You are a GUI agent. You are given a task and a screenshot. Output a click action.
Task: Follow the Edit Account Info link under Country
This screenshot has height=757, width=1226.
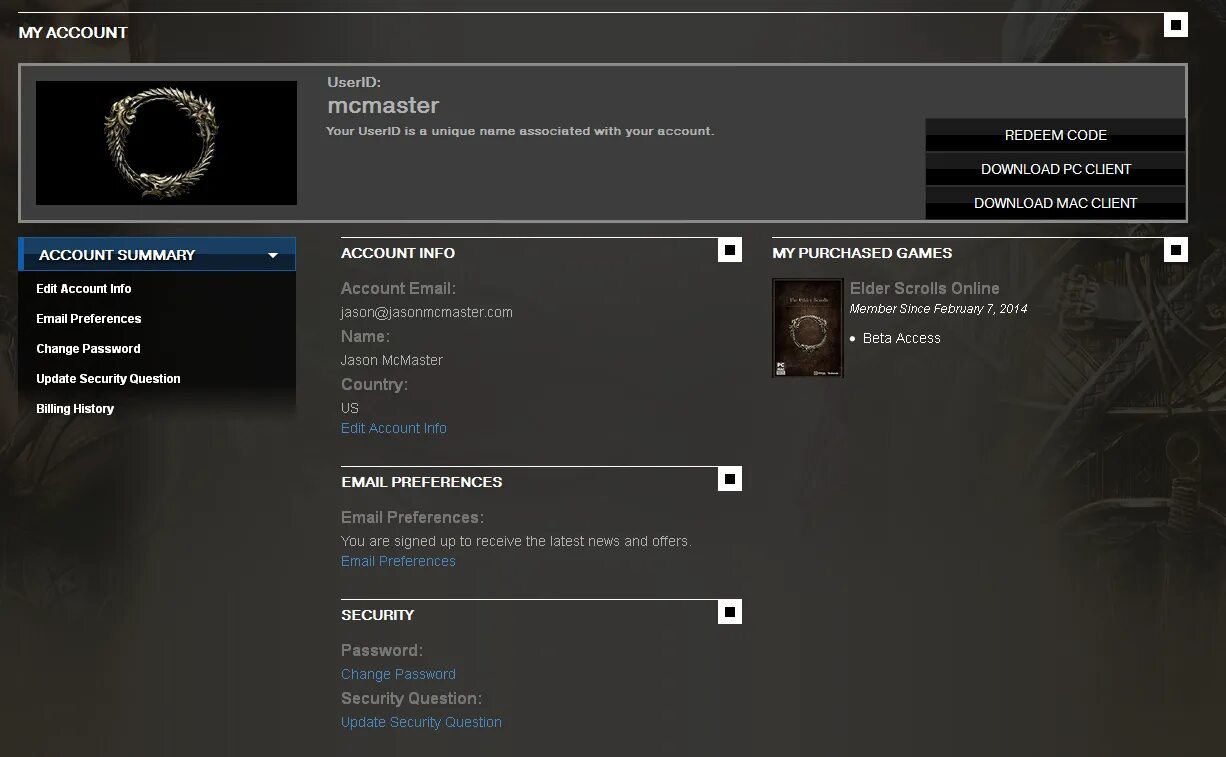(x=394, y=428)
